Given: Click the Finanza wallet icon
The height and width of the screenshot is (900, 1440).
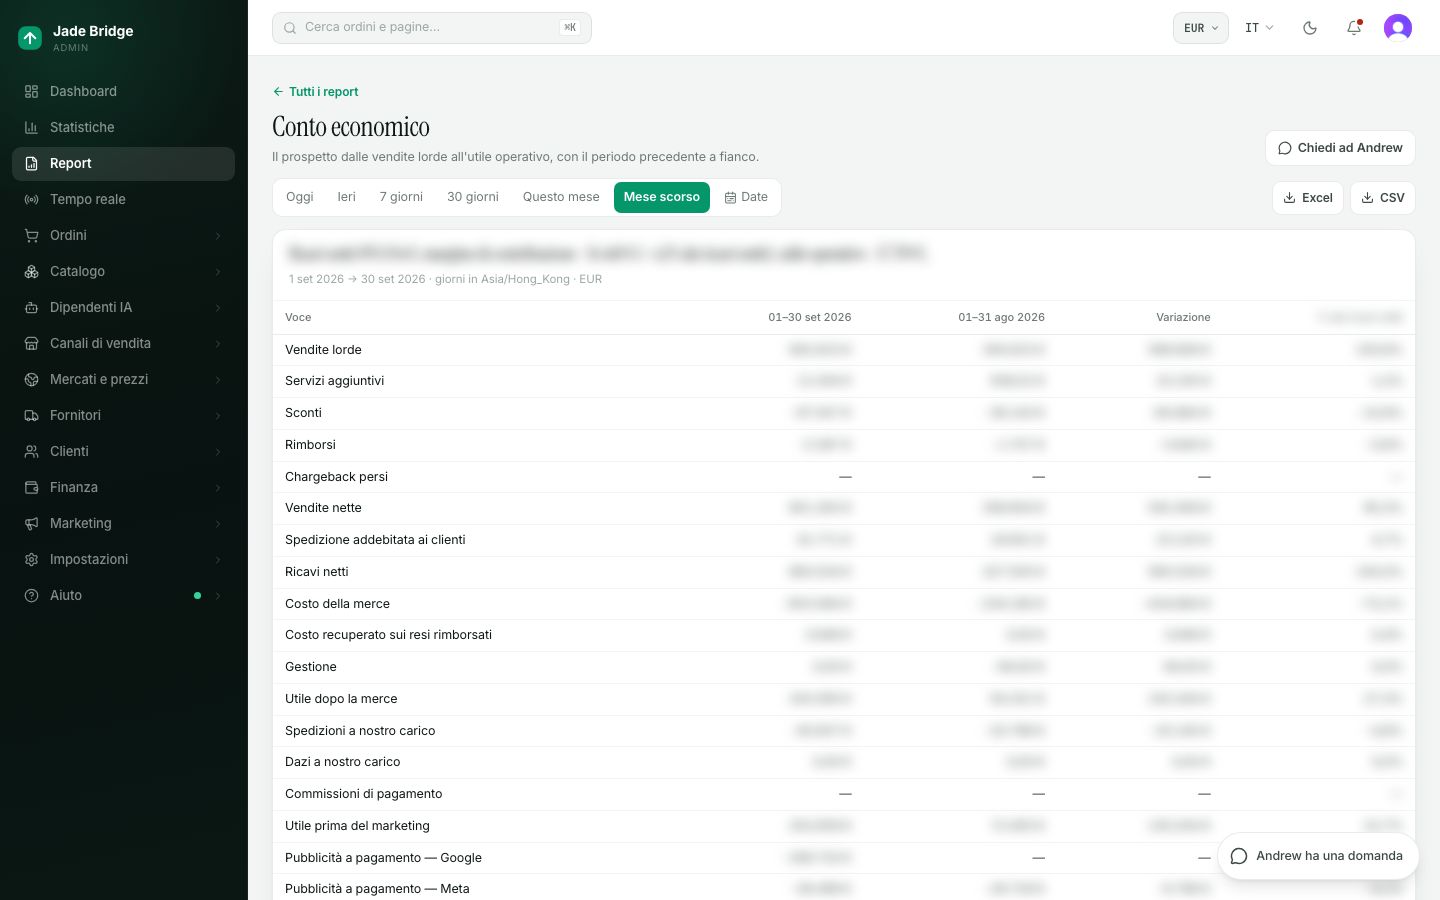Looking at the screenshot, I should (x=31, y=487).
